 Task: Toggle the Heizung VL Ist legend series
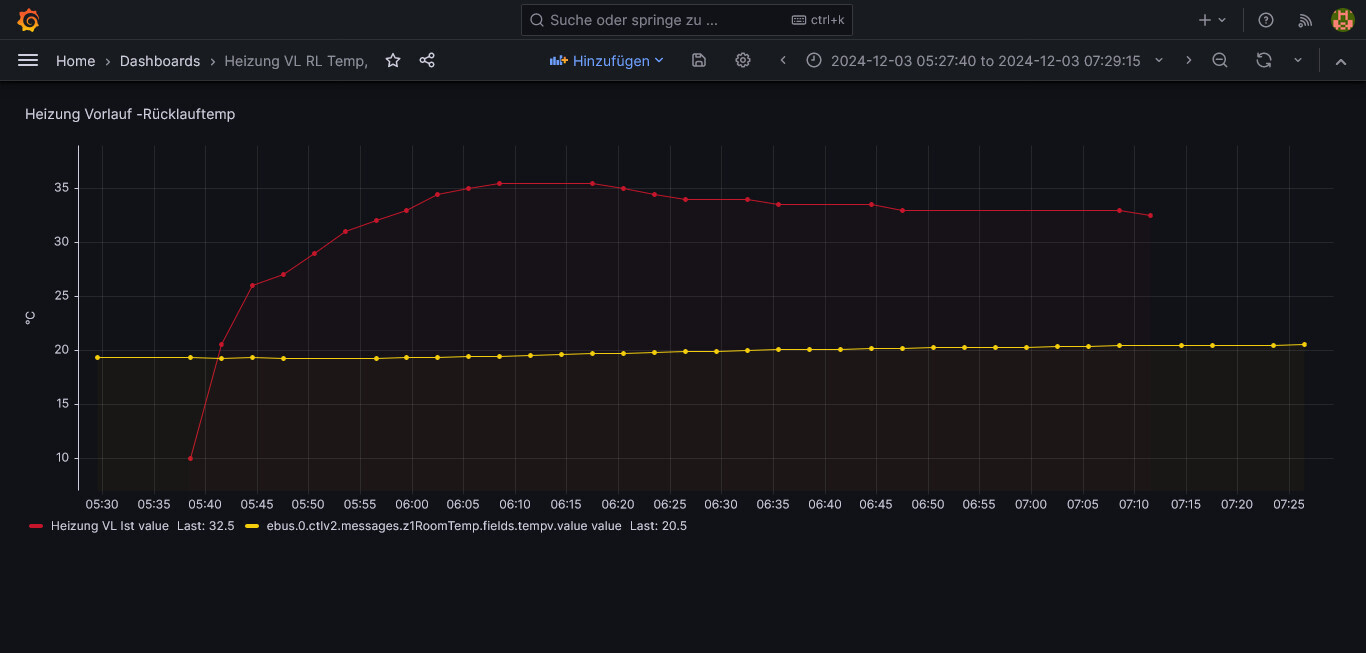[x=109, y=526]
